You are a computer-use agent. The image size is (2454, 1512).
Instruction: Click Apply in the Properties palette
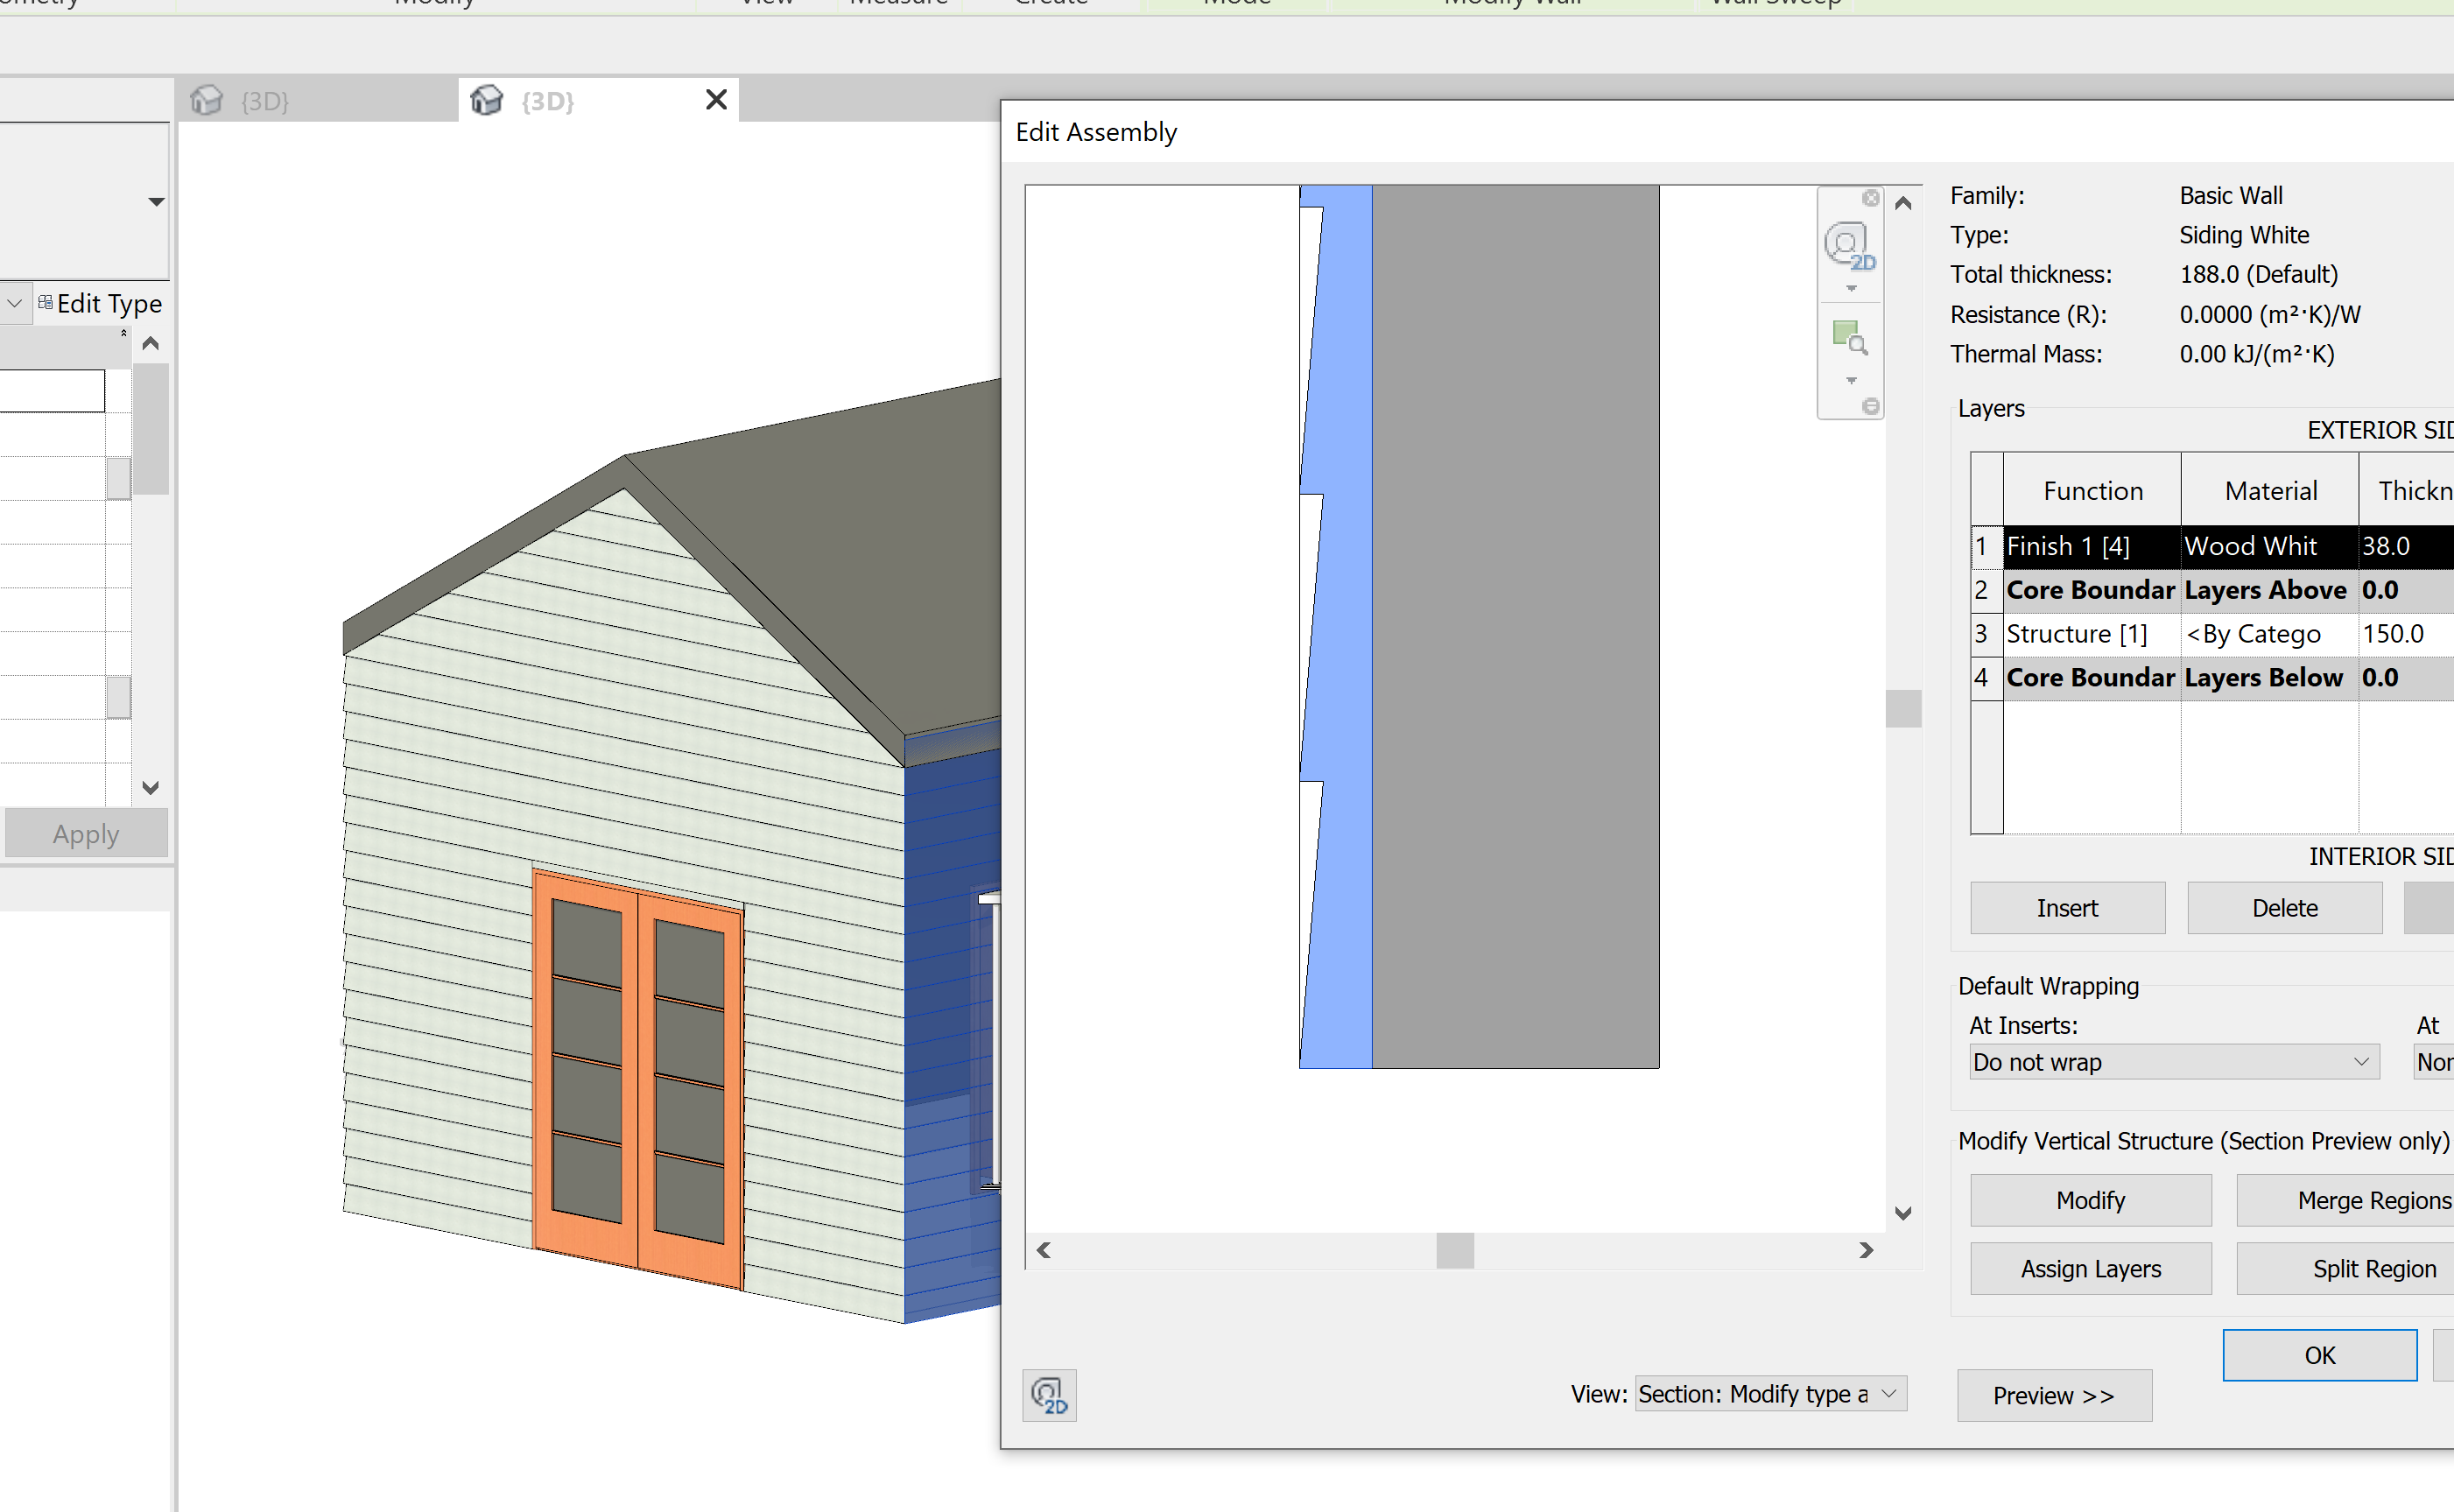(x=85, y=833)
